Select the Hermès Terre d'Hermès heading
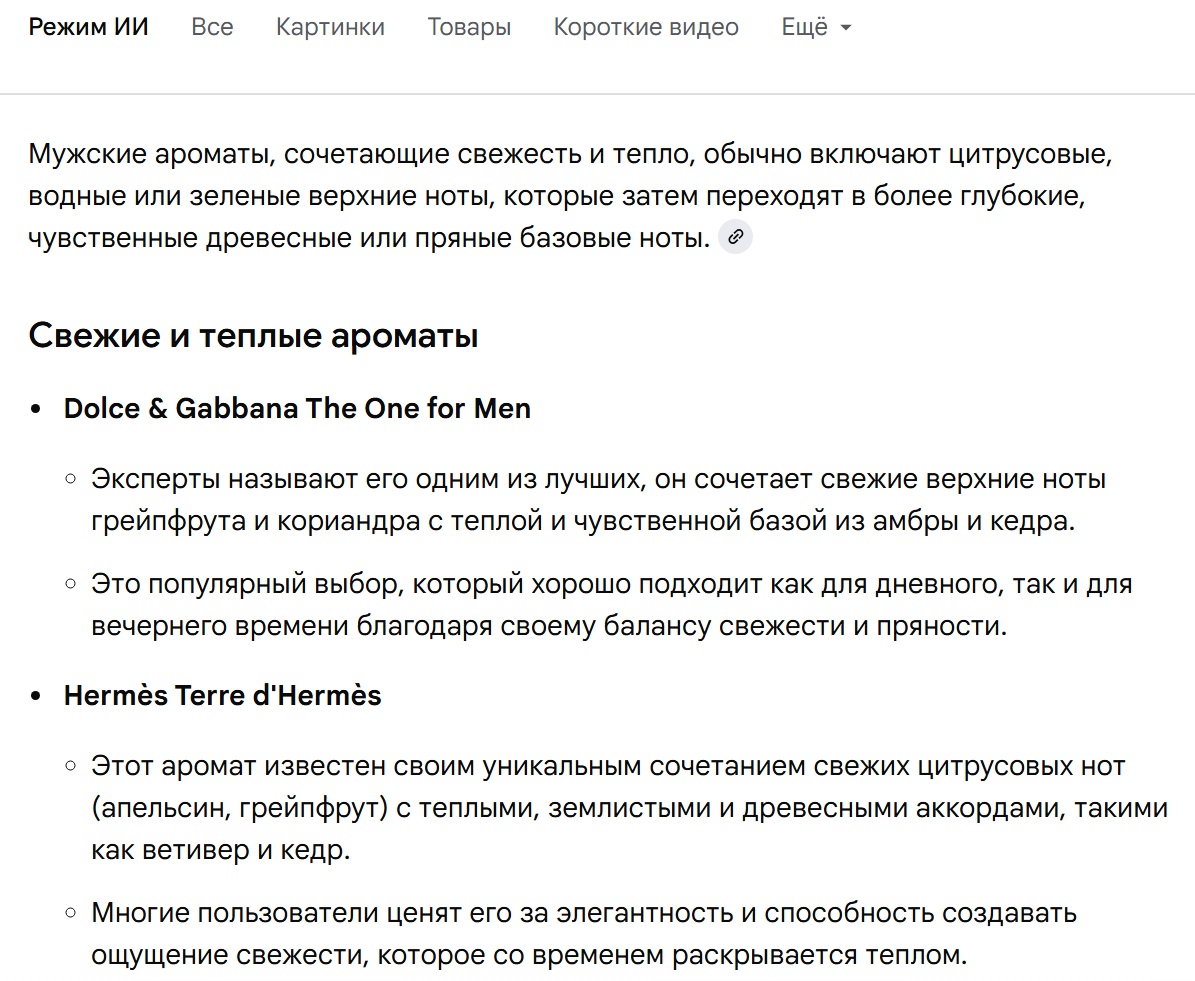This screenshot has height=981, width=1195. 223,695
